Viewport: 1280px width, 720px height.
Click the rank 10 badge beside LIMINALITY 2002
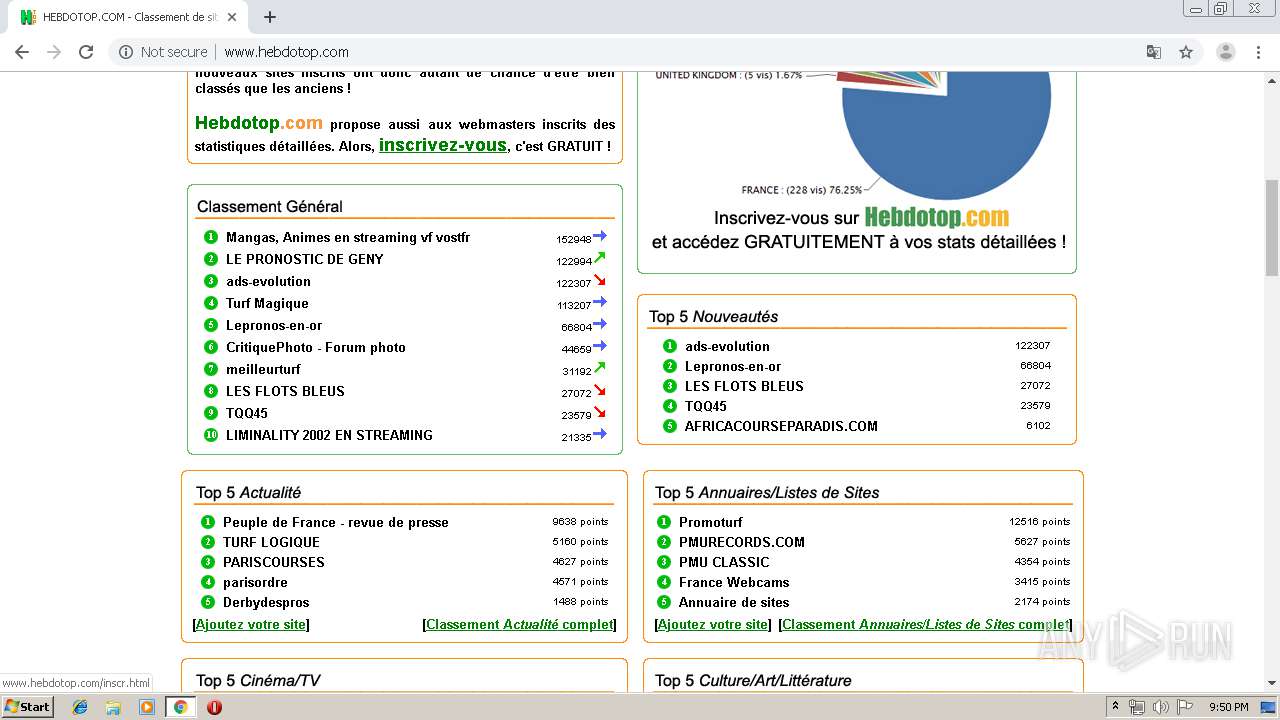[211, 435]
